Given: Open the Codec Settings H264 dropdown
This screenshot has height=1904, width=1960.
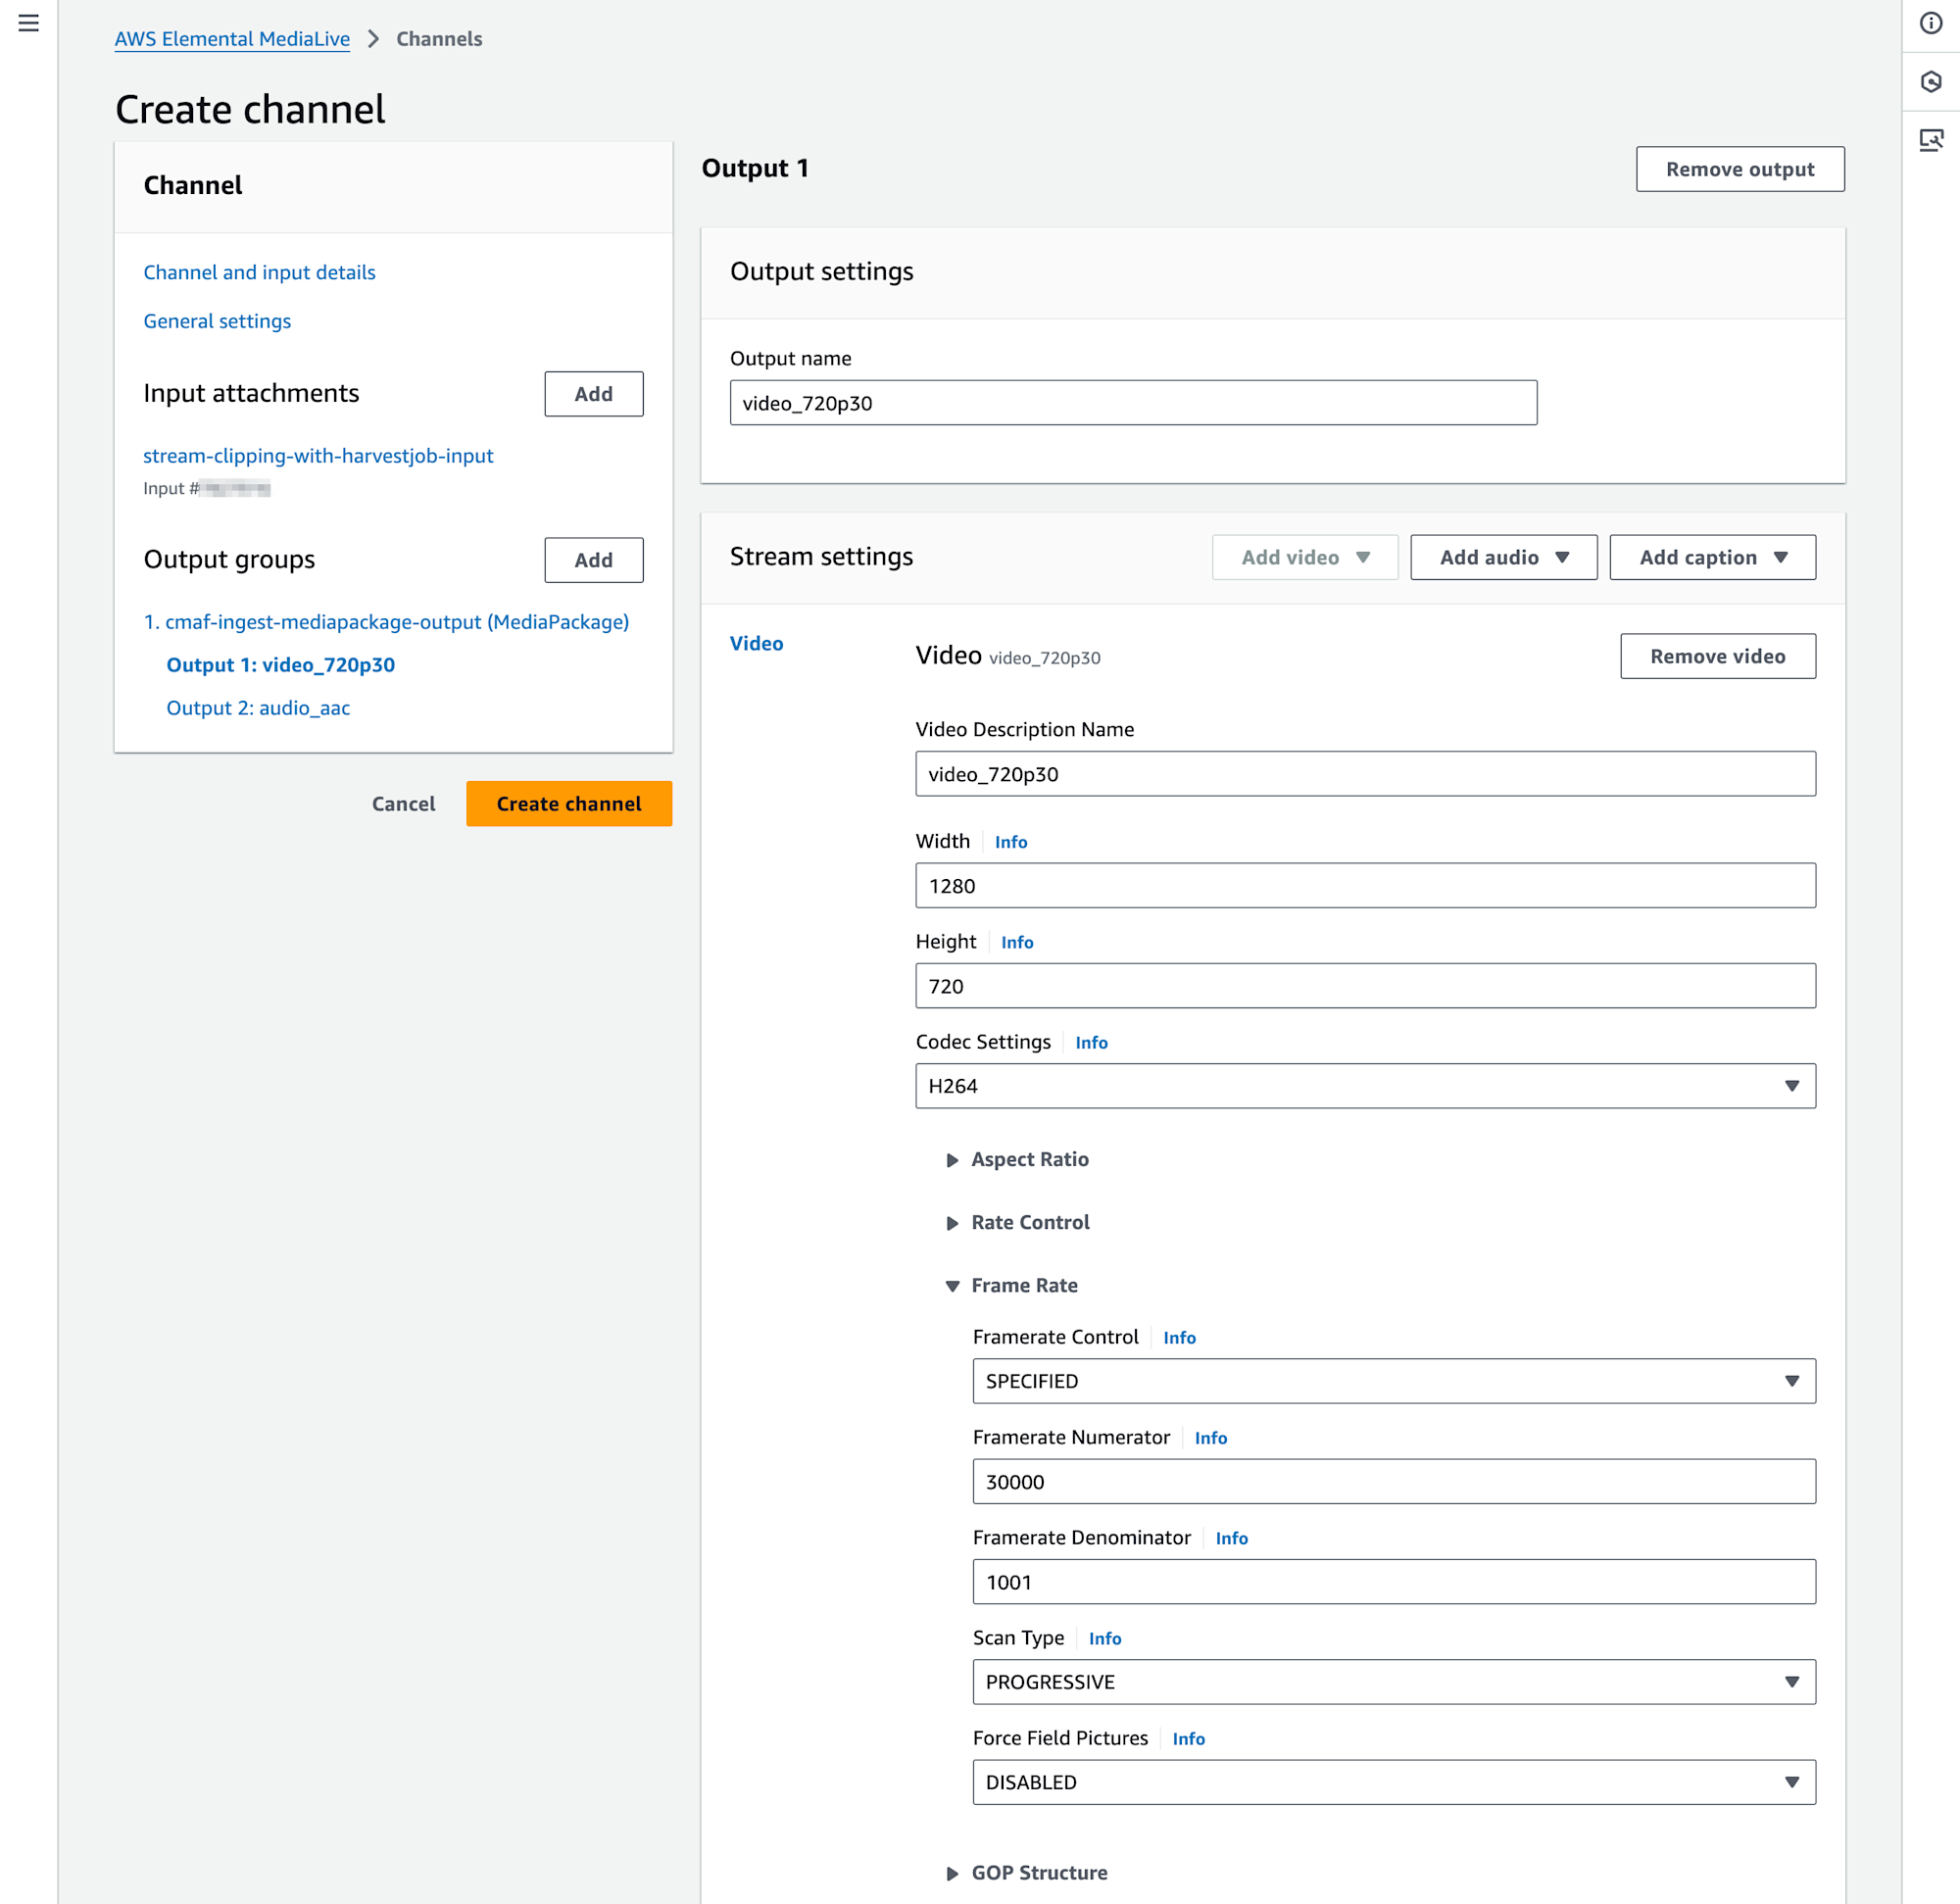Looking at the screenshot, I should (x=1365, y=1086).
